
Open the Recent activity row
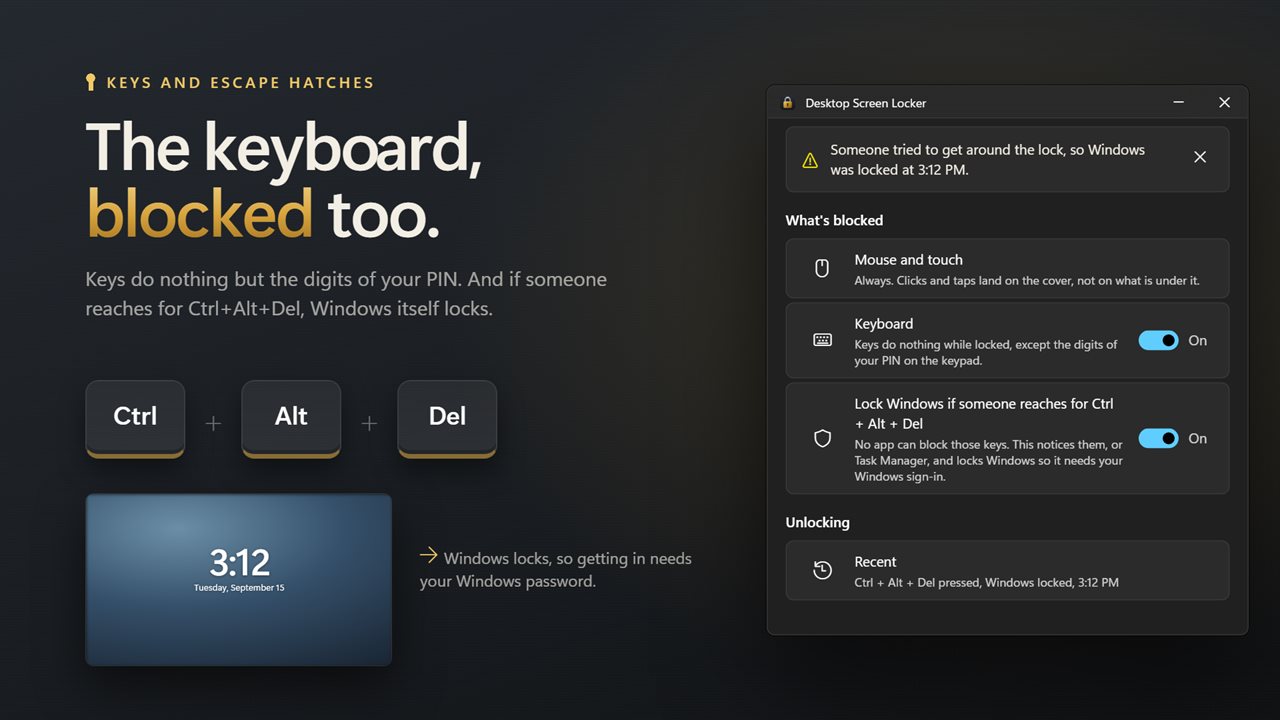point(1007,570)
